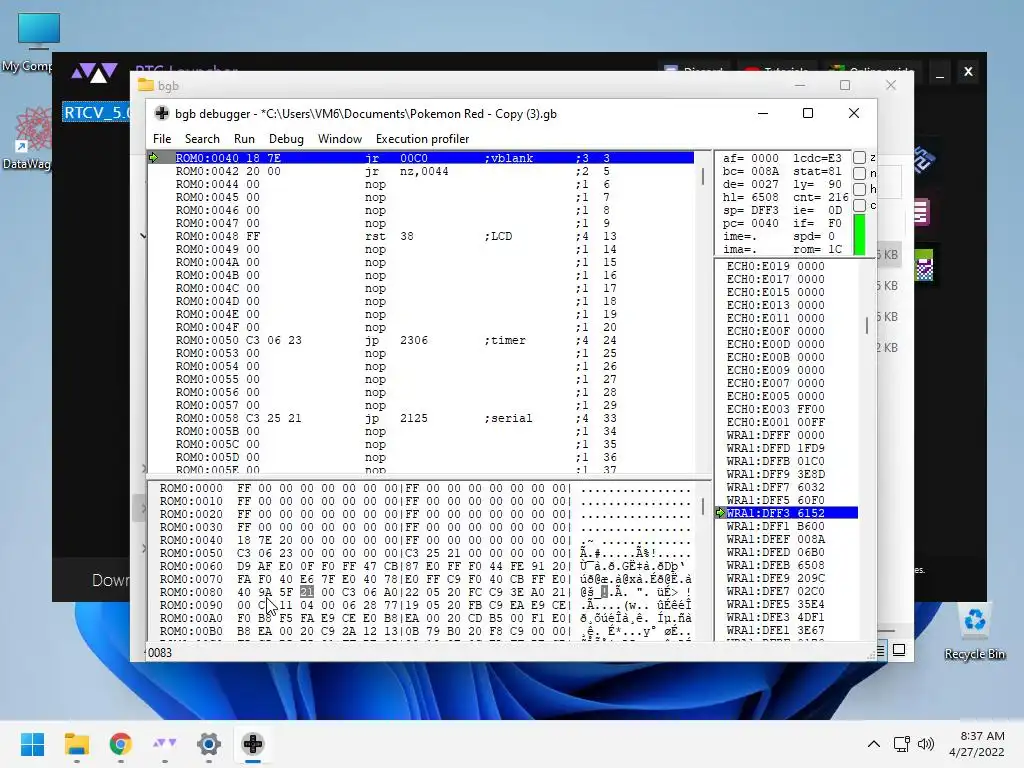
Task: Switch Explorer to details view icon
Action: point(881,650)
